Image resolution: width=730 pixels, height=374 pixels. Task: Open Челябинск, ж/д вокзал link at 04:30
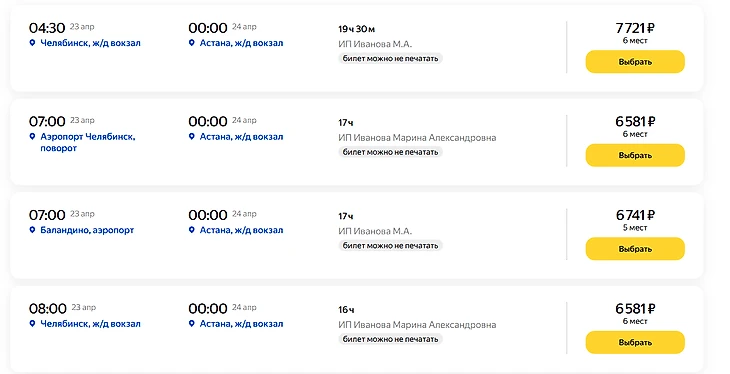point(90,43)
